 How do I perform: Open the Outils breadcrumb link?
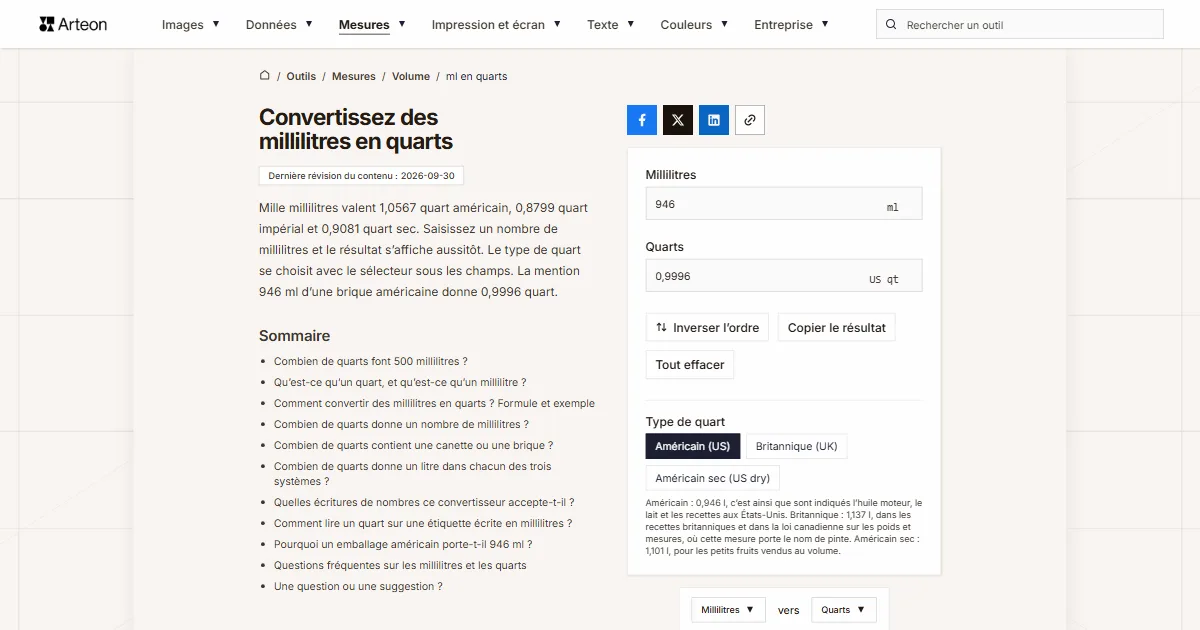pyautogui.click(x=301, y=76)
